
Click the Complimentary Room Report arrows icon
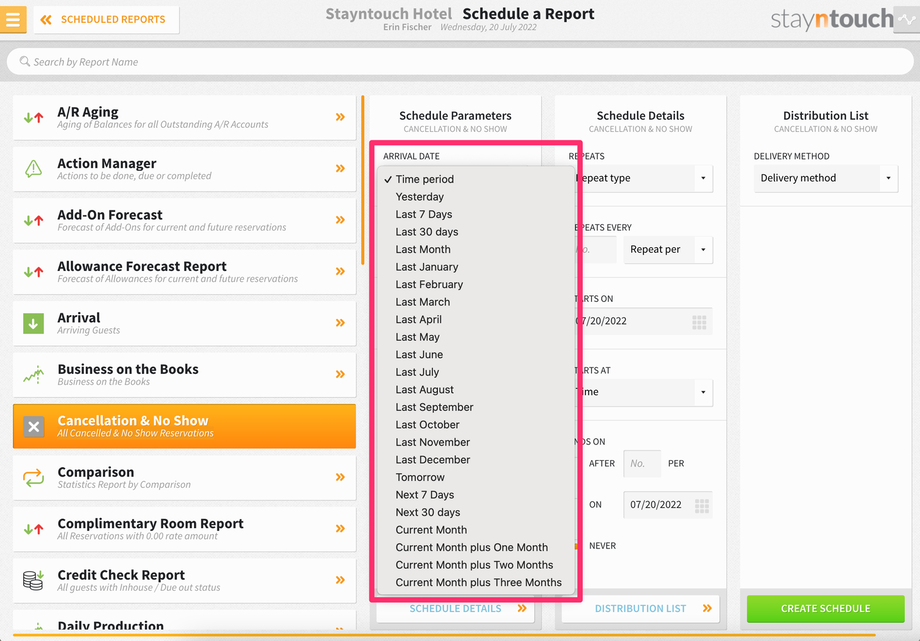coord(33,529)
